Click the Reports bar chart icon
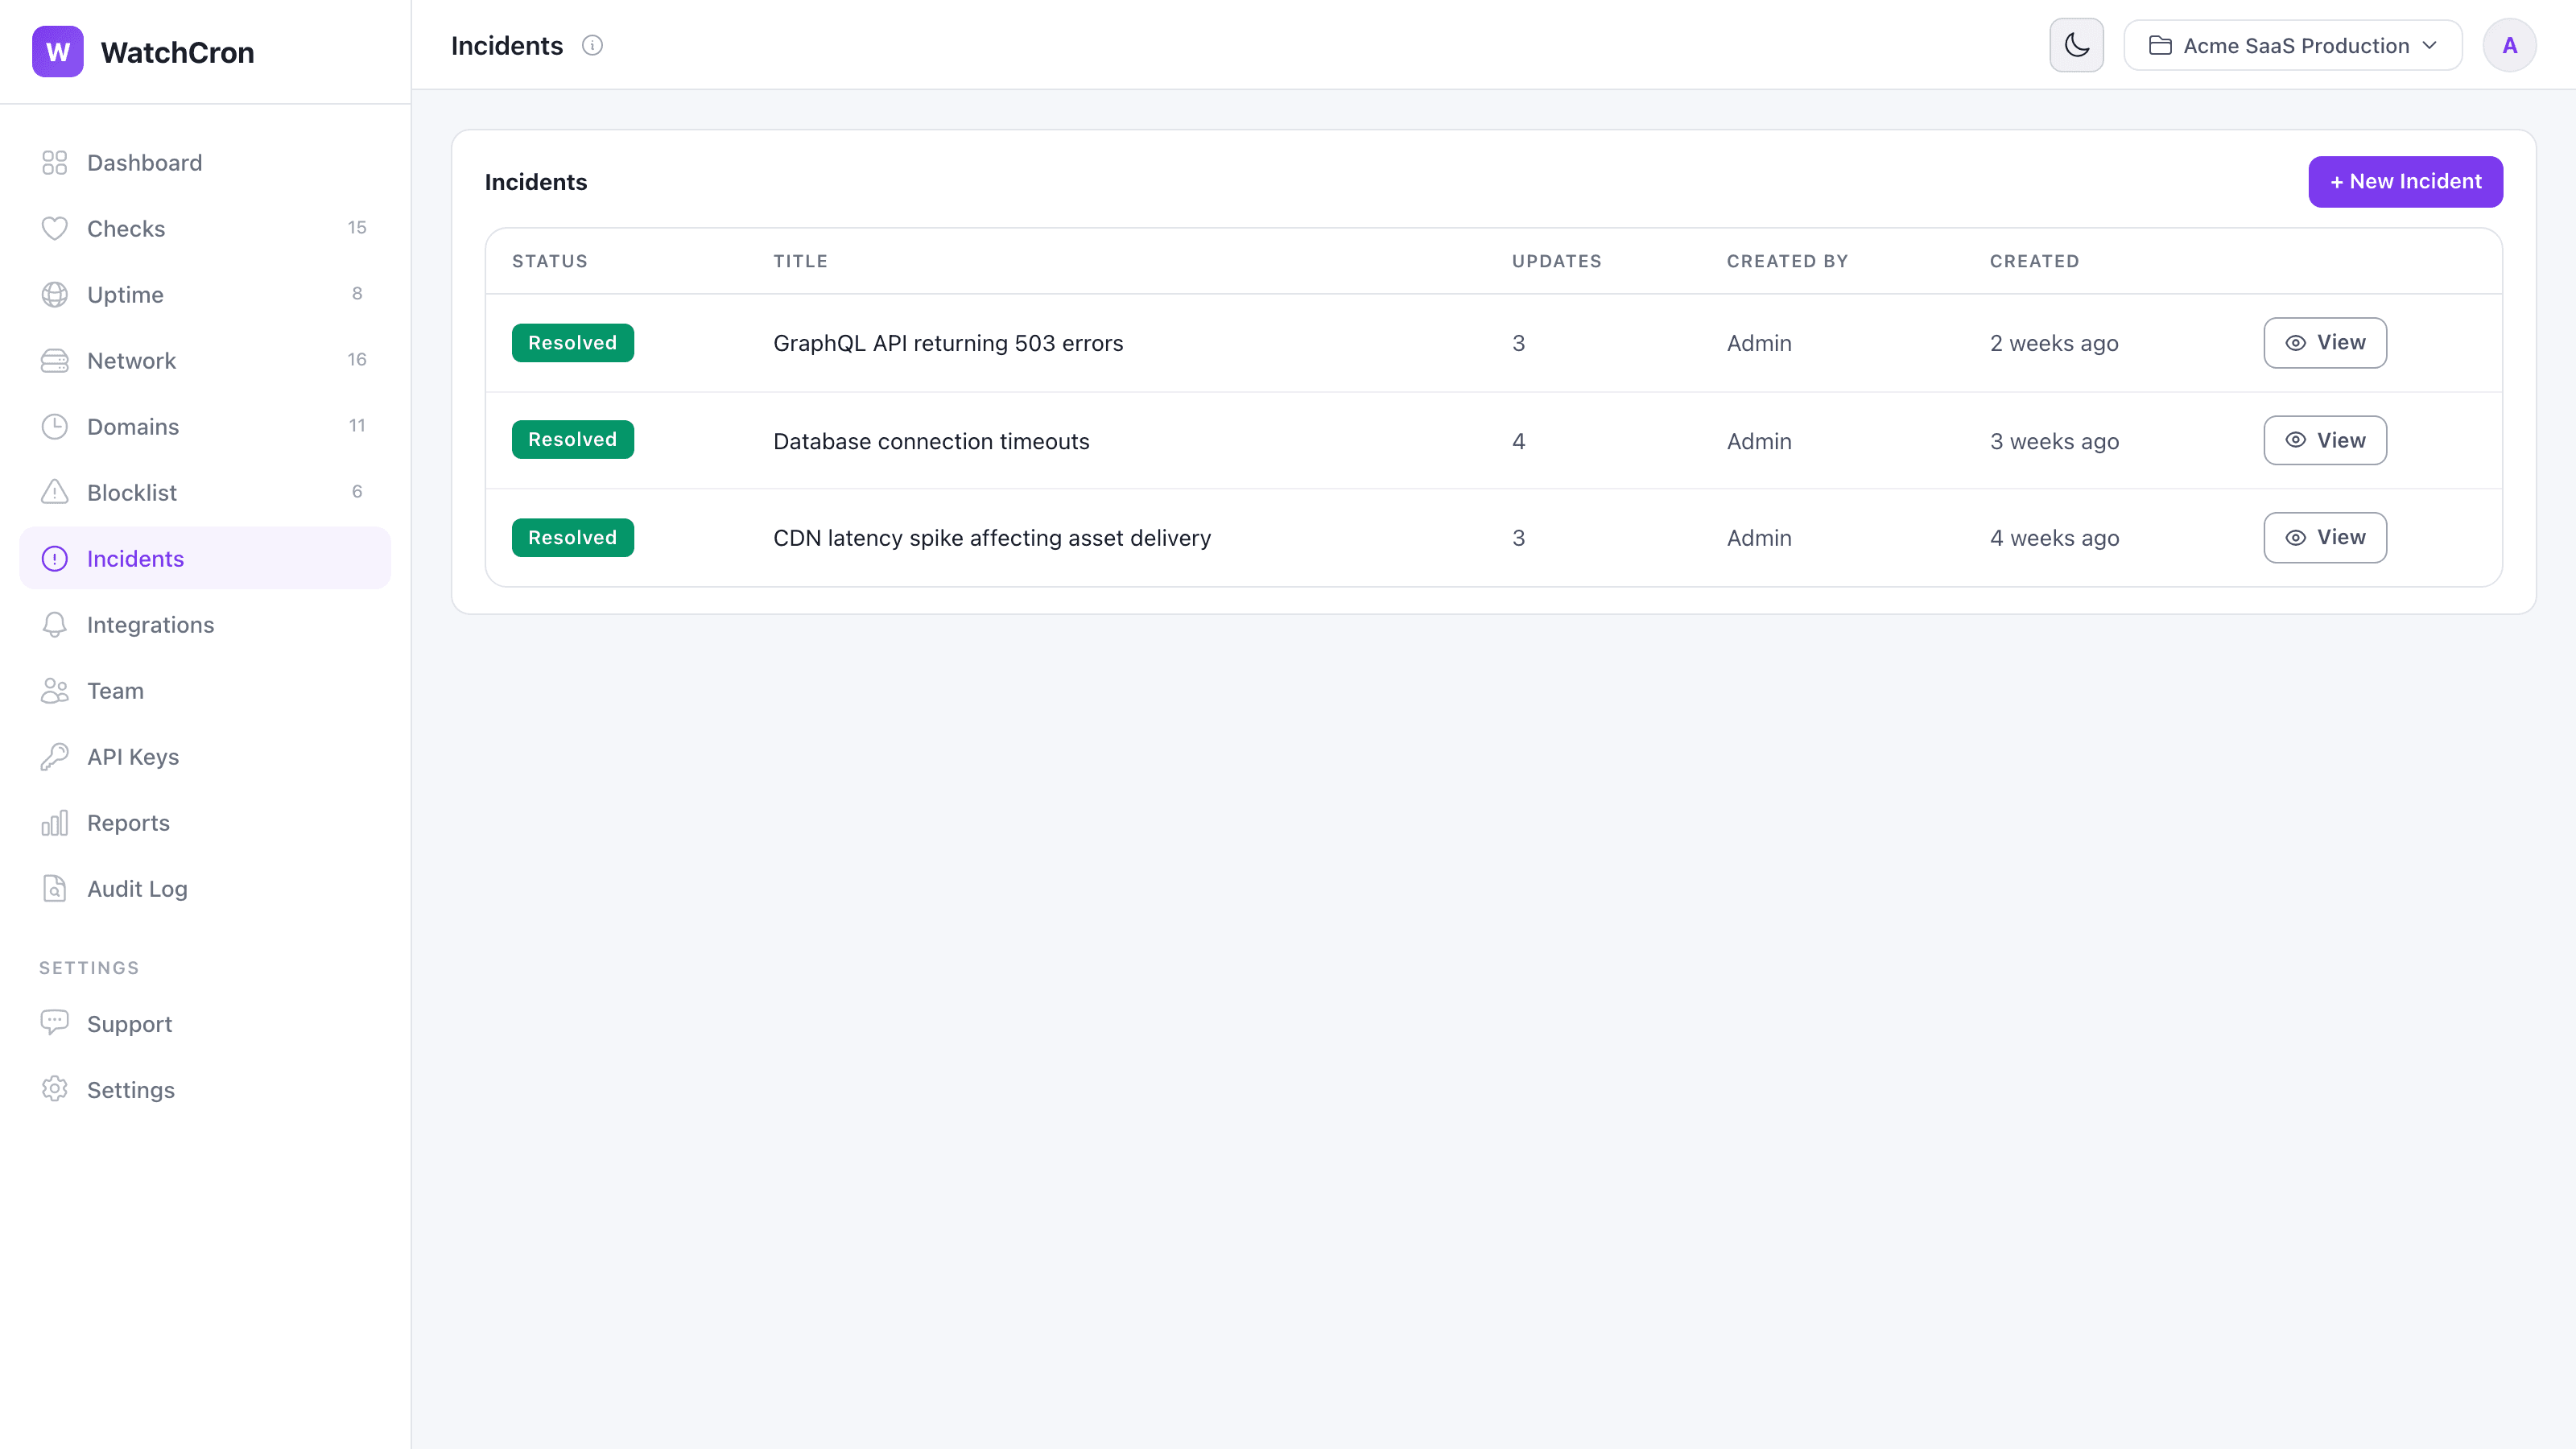 54,823
